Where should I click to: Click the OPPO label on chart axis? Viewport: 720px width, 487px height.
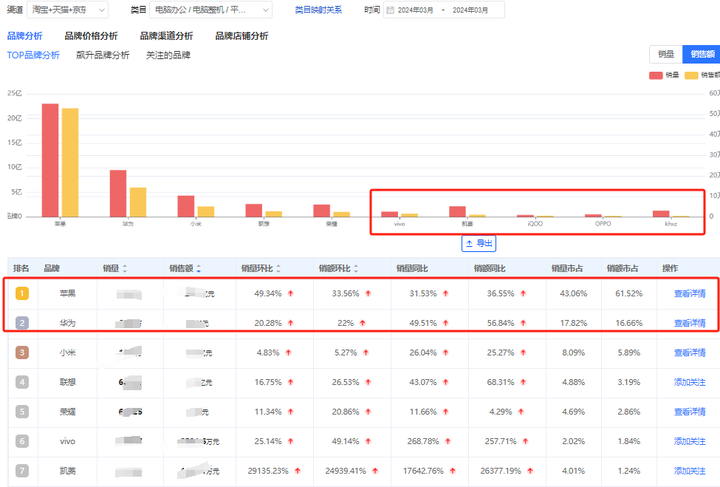[603, 224]
